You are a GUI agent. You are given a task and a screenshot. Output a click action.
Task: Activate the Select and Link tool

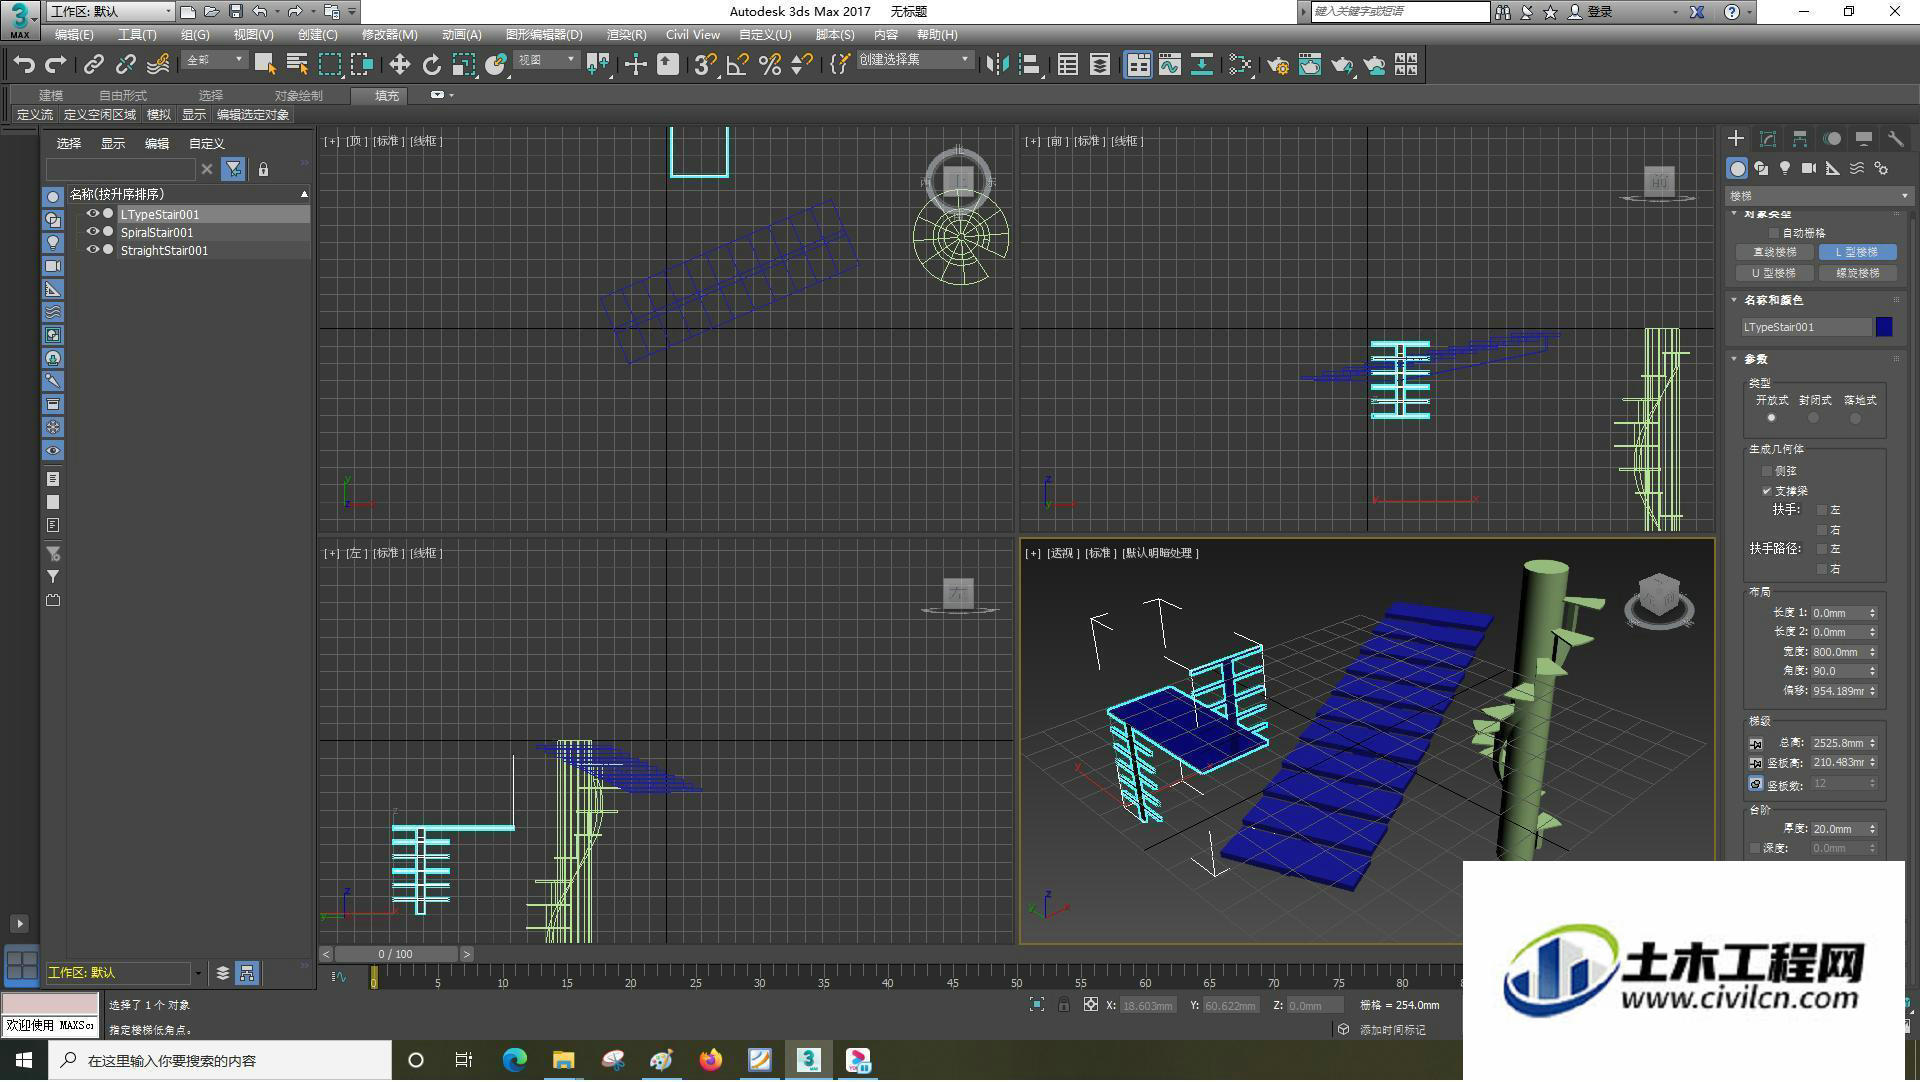pyautogui.click(x=93, y=65)
